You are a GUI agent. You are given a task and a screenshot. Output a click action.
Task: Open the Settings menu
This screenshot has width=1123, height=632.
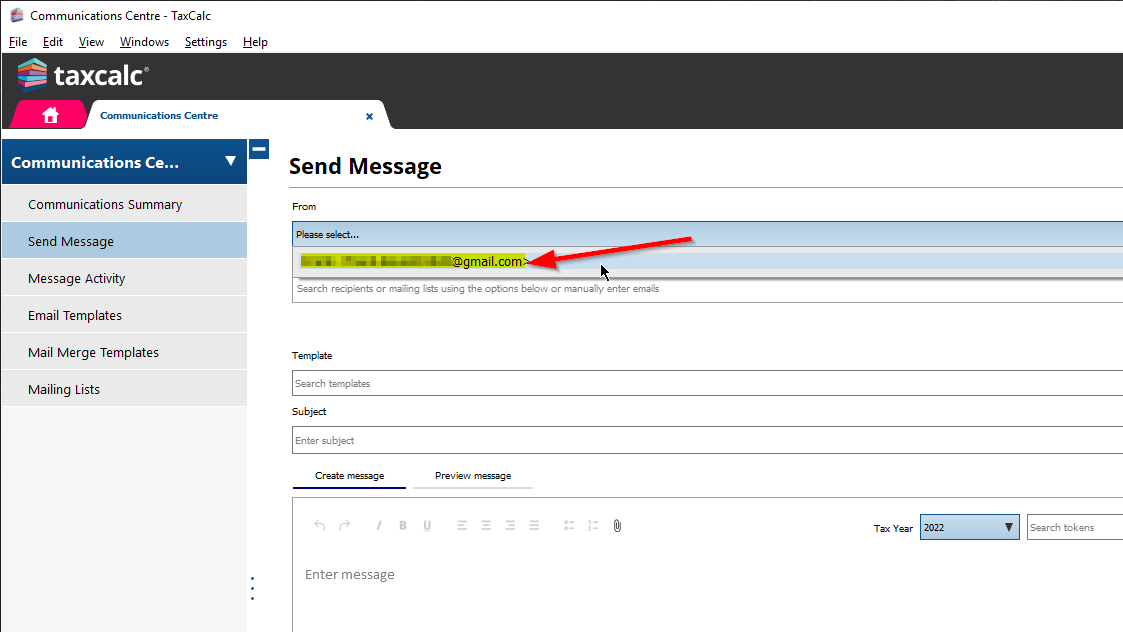pyautogui.click(x=206, y=42)
